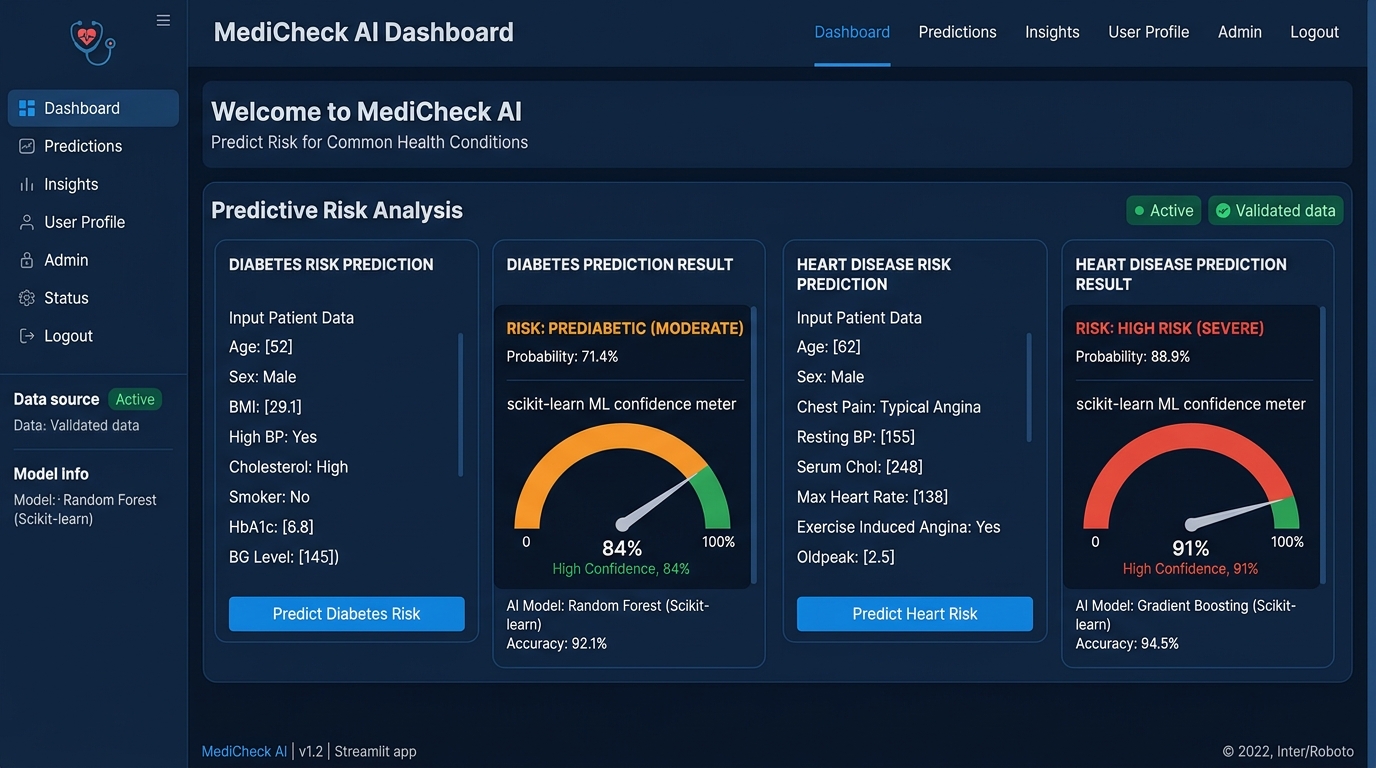
Task: Click the heart disease result panel scrollbar
Action: pos(1322,446)
